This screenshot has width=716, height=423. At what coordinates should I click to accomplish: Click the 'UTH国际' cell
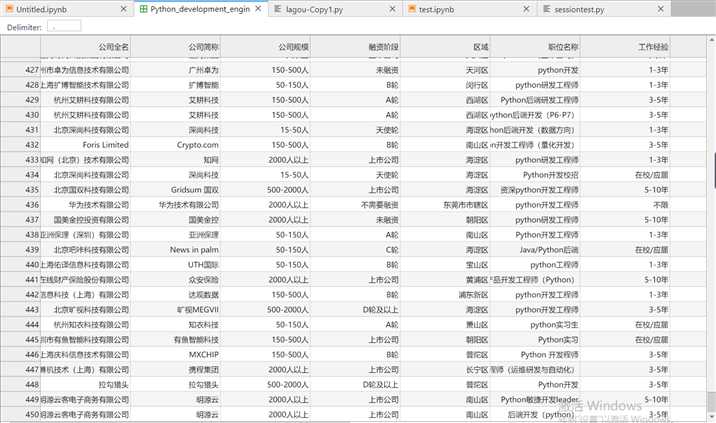[x=175, y=264]
